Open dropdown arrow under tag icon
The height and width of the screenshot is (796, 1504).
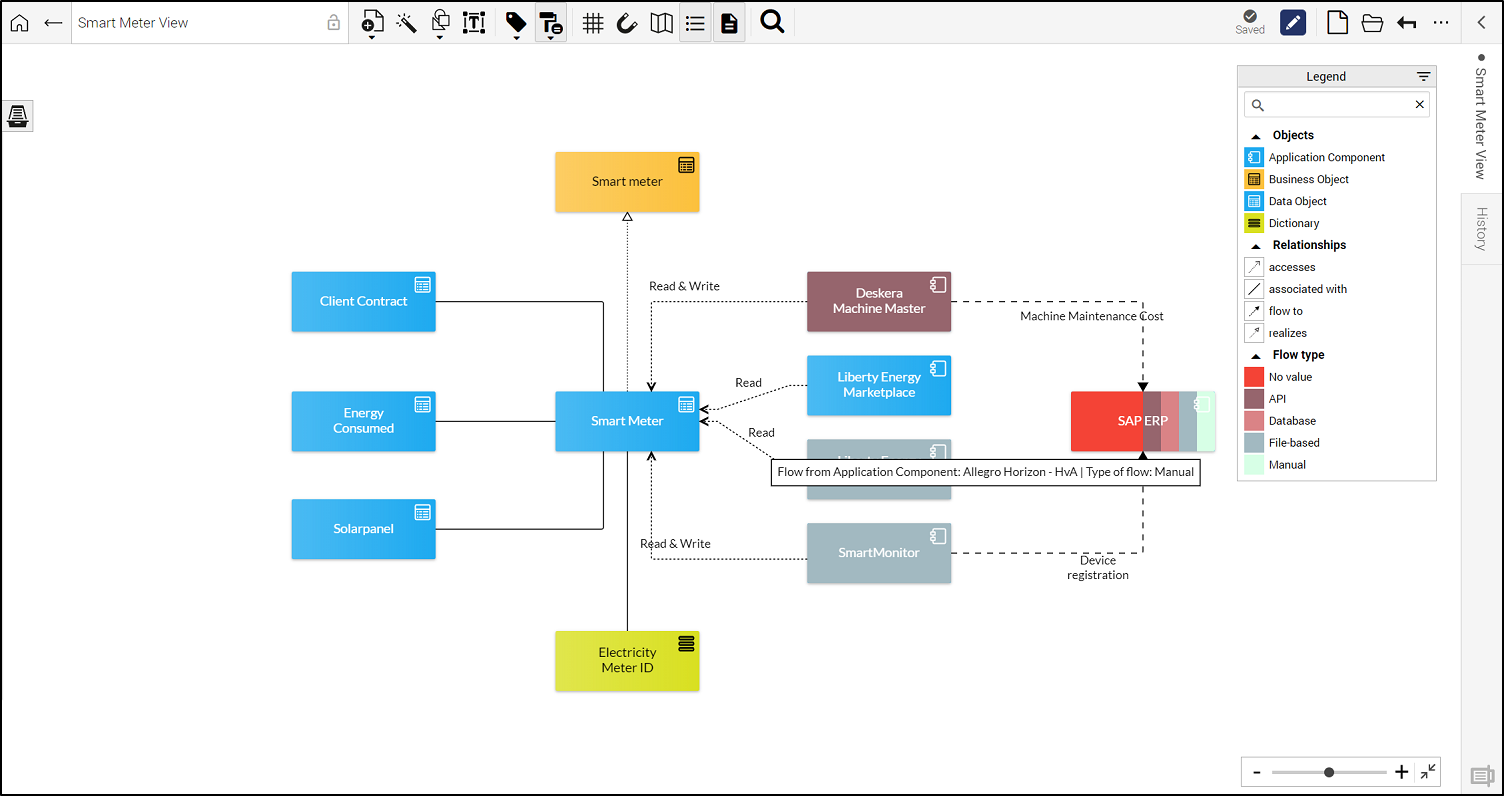[516, 38]
